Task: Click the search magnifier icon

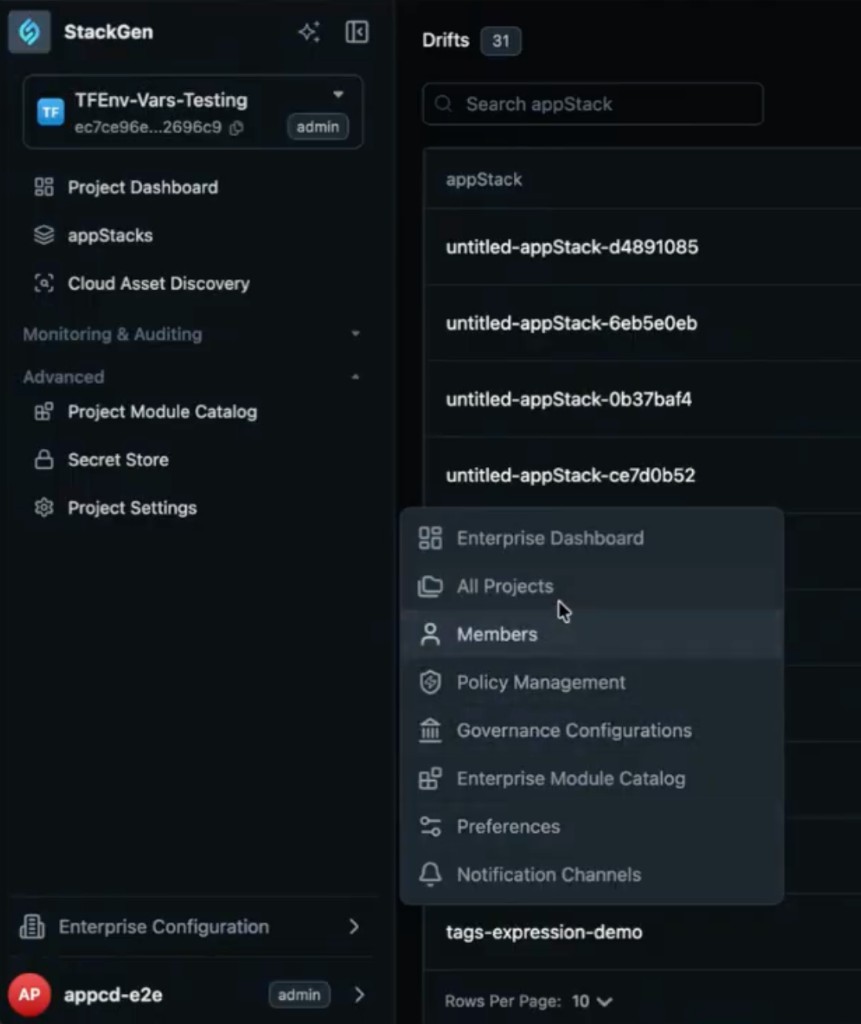Action: (x=444, y=104)
